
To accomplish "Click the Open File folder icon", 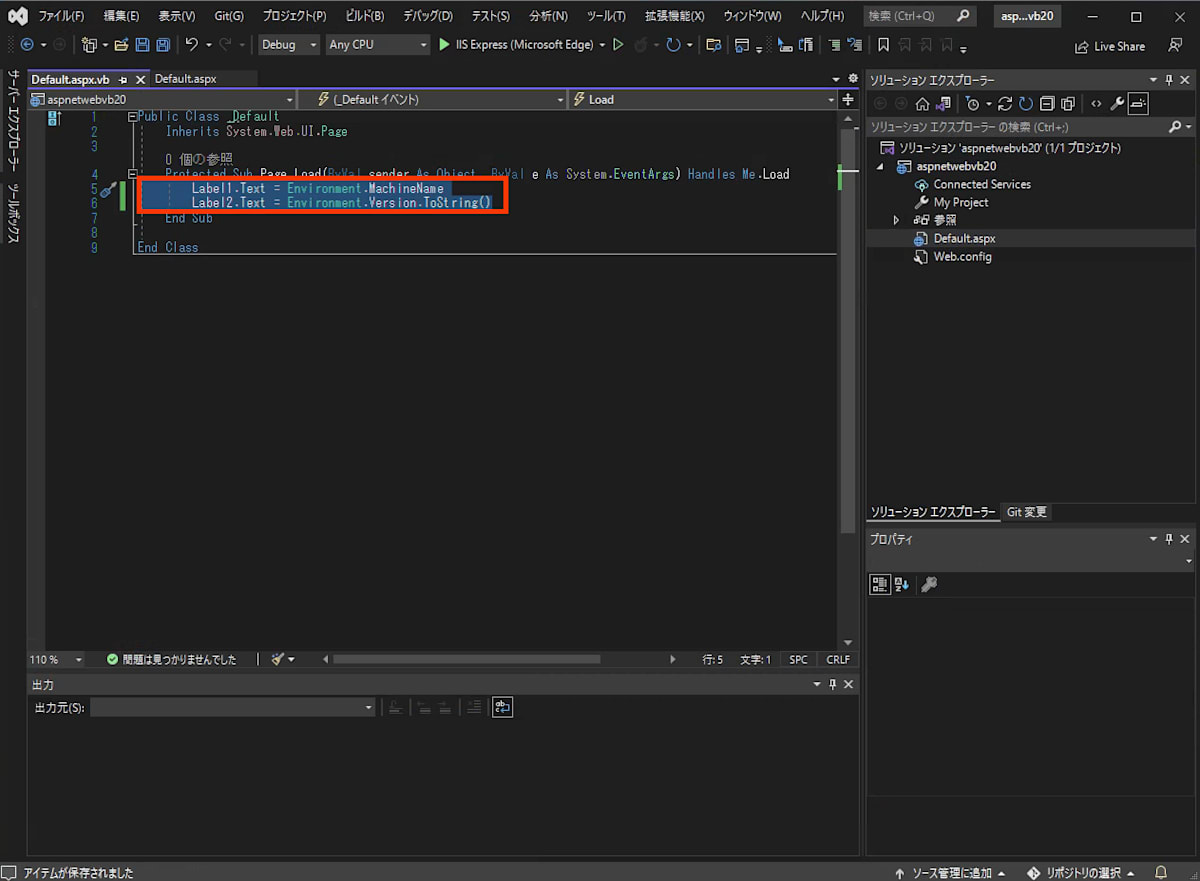I will click(x=121, y=45).
